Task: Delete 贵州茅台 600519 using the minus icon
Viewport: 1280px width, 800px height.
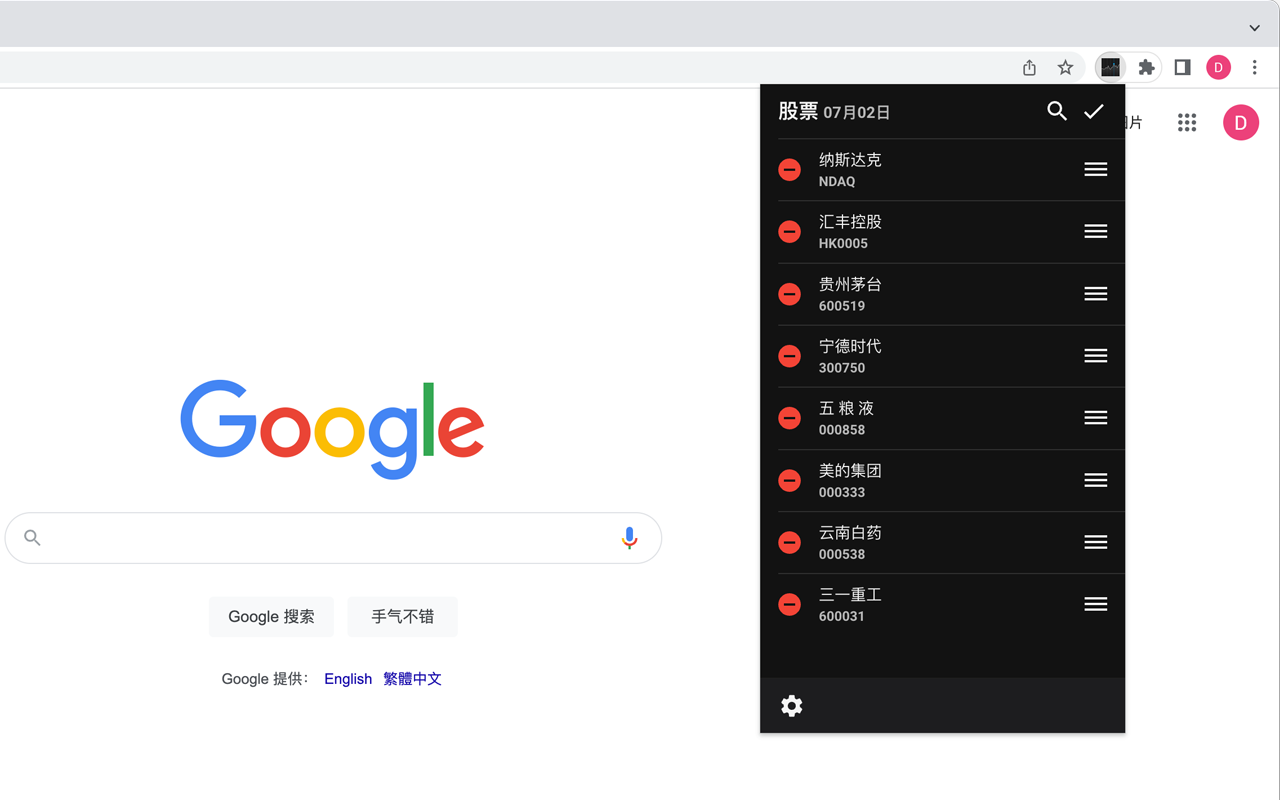Action: [x=789, y=294]
